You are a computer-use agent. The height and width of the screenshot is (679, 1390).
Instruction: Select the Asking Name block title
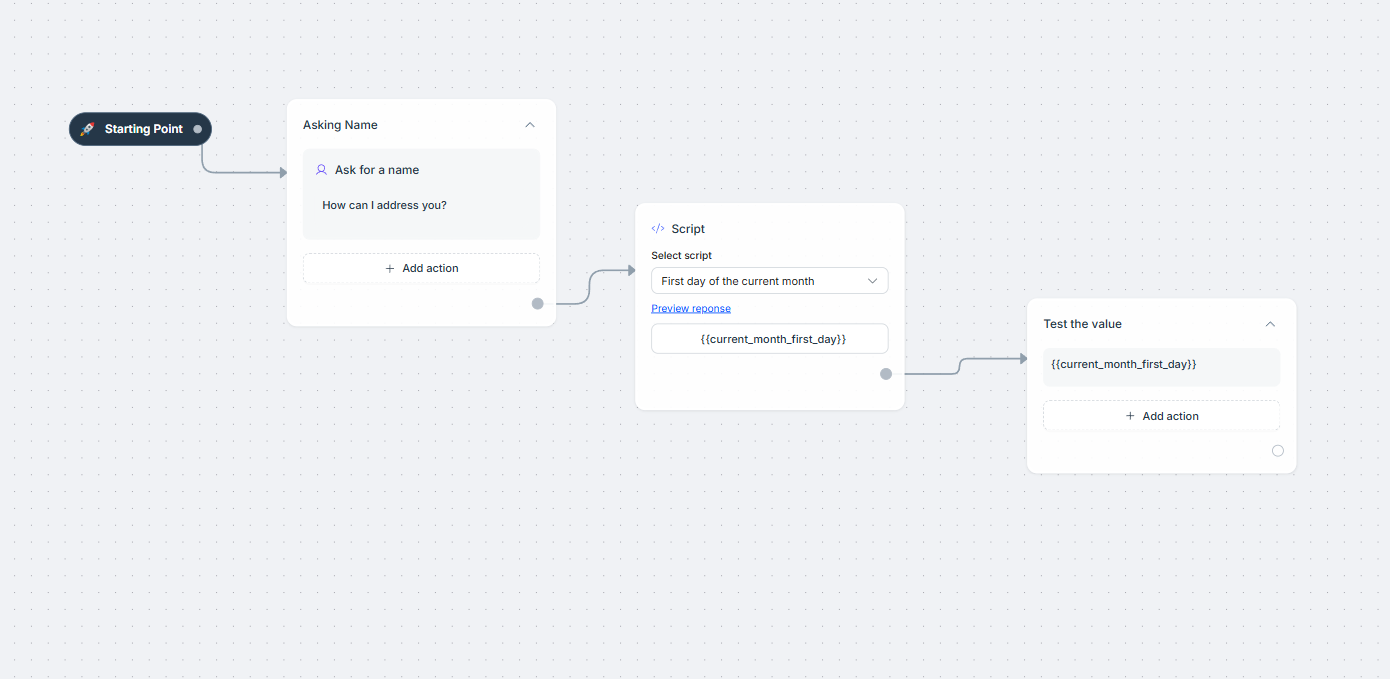(340, 125)
